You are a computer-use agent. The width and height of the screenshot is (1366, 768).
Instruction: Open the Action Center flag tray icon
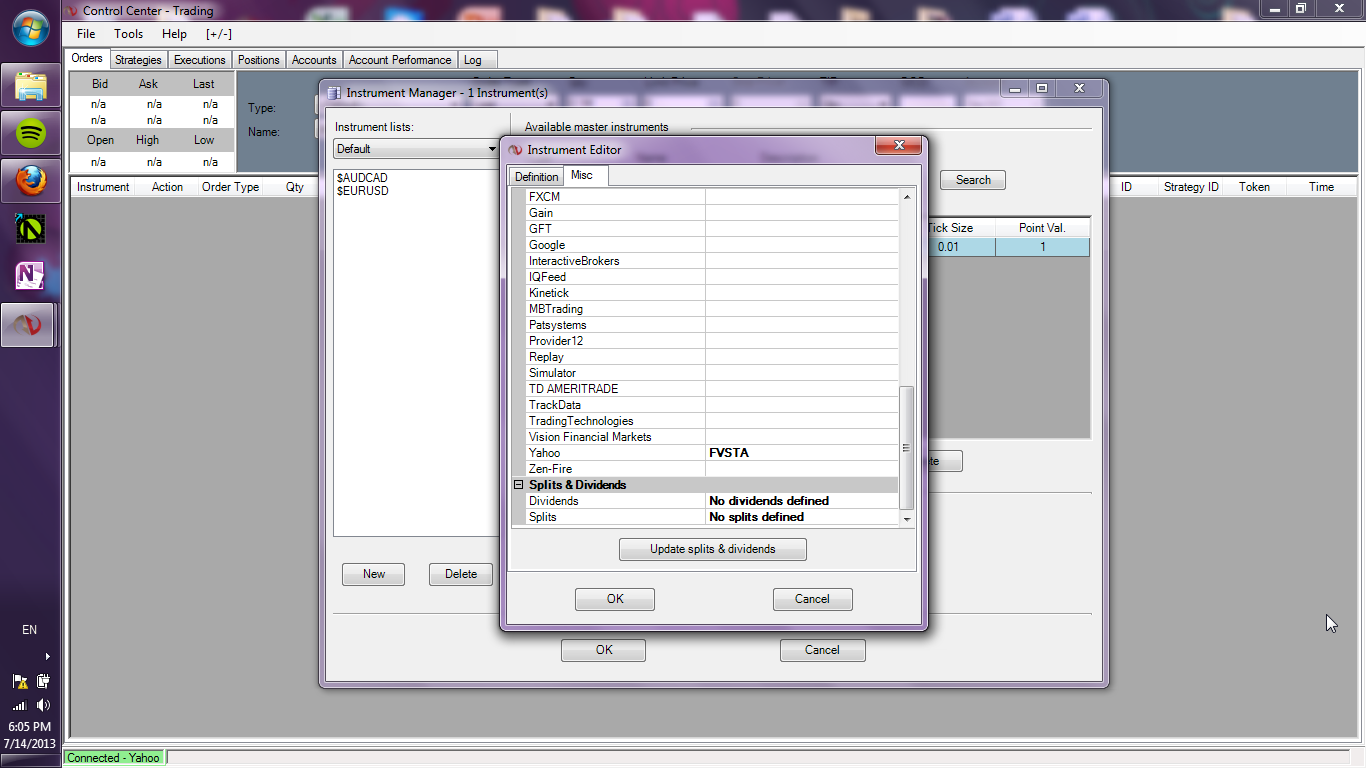[20, 682]
